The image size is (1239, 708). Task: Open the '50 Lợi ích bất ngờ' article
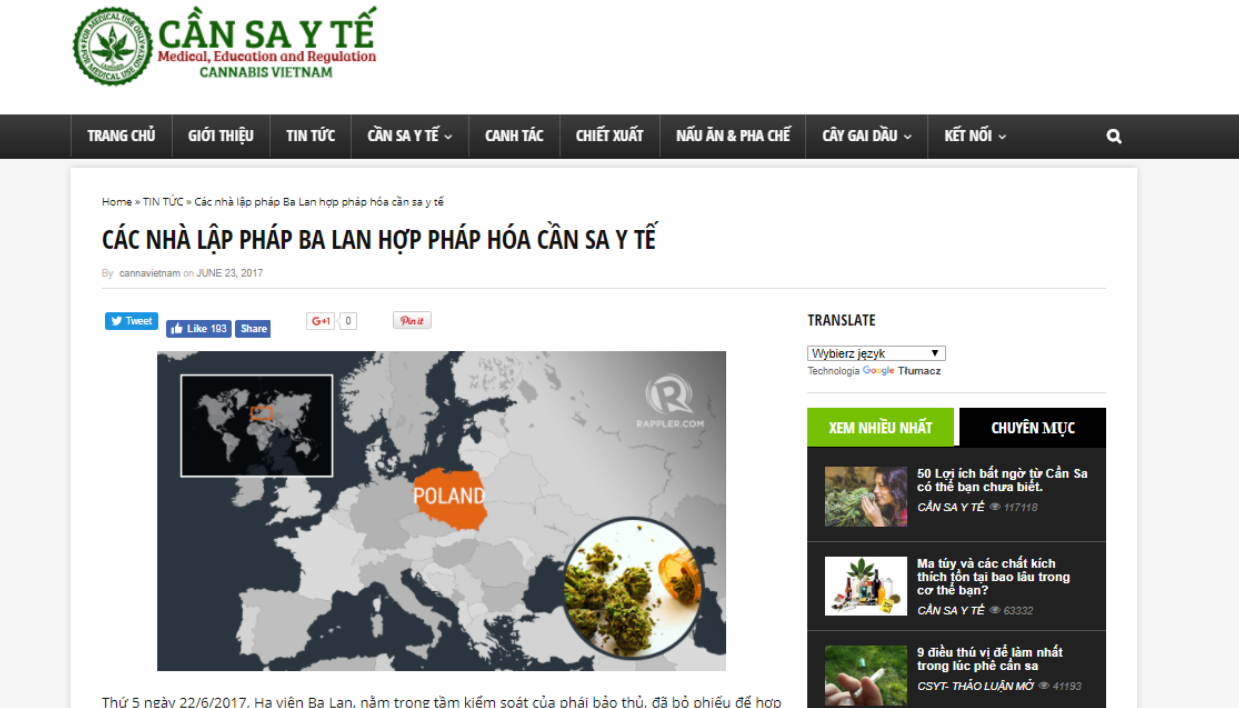pos(1001,480)
